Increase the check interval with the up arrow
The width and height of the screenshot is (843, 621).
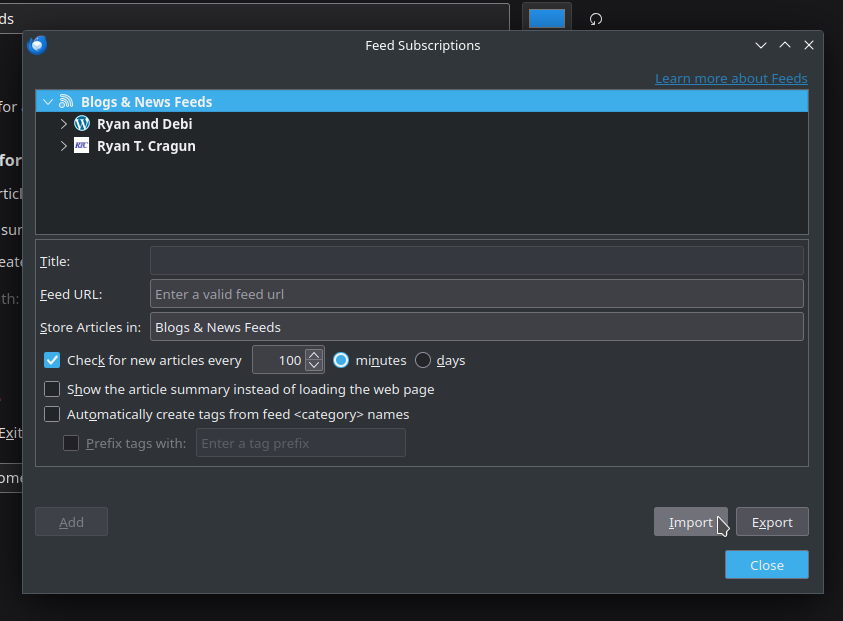(x=315, y=355)
